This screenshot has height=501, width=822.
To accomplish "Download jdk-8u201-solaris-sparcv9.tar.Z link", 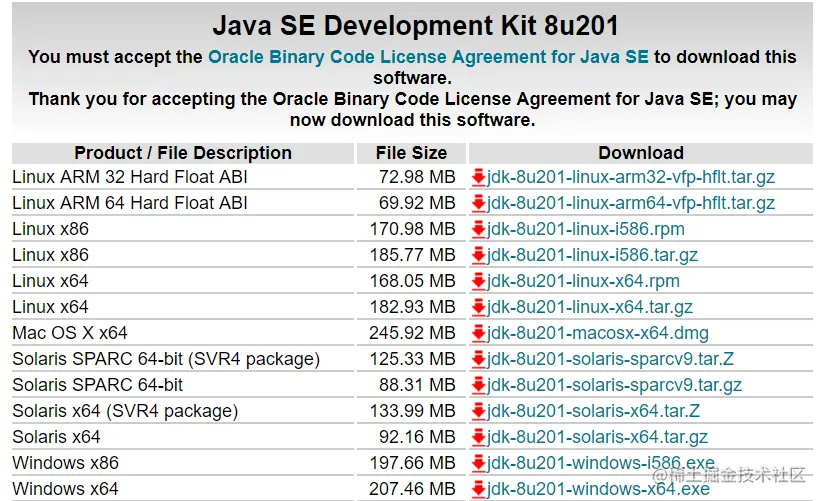I will [x=610, y=359].
